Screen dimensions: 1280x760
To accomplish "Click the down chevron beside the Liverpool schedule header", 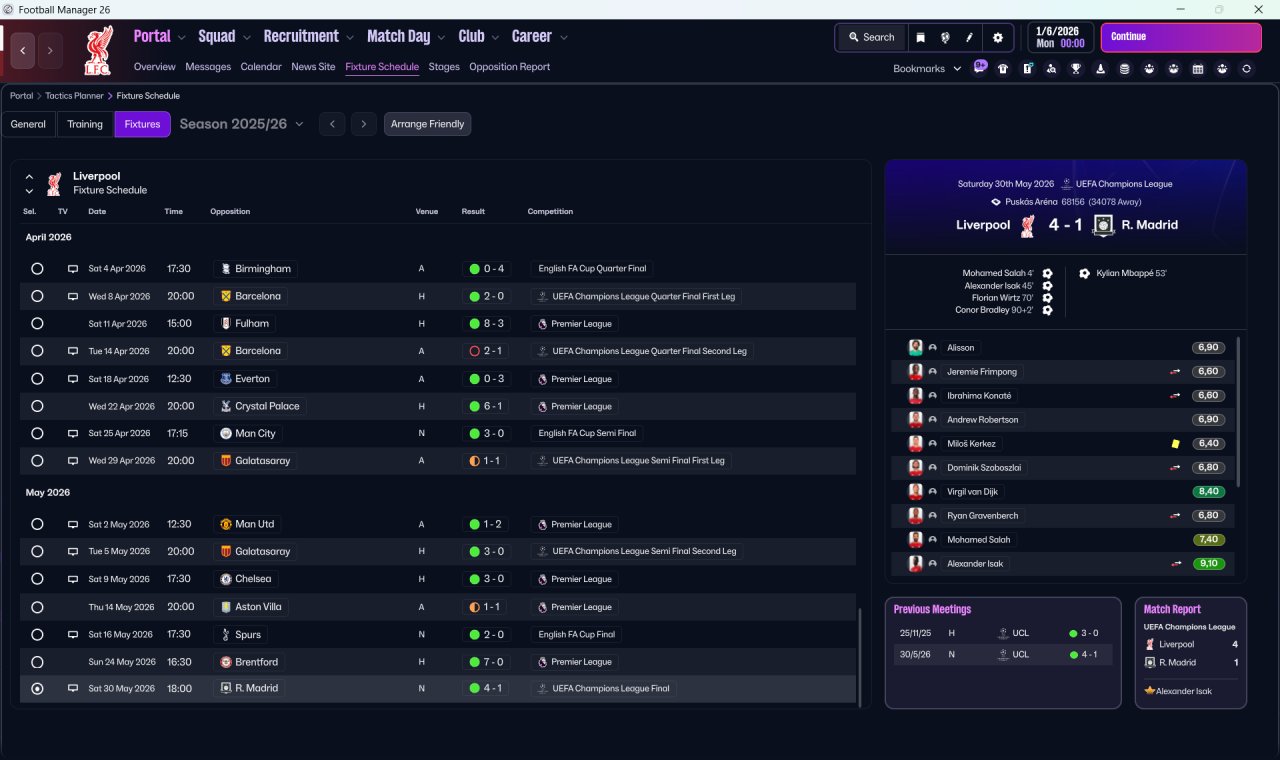I will (x=29, y=191).
